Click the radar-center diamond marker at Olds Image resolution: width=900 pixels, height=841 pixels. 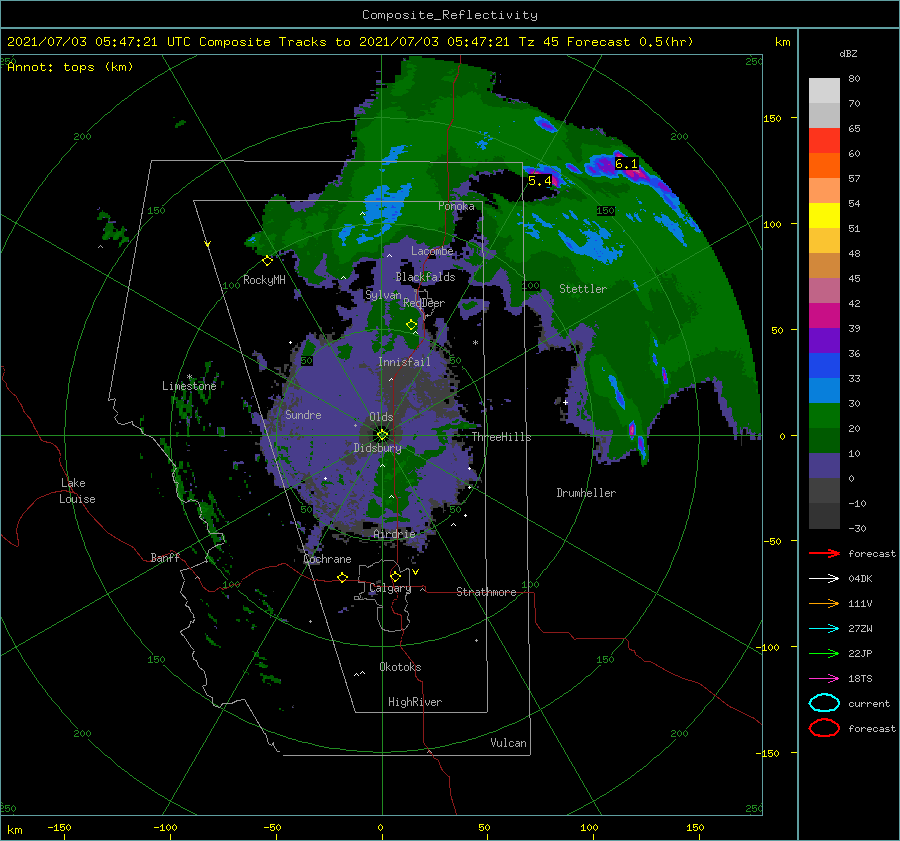click(x=382, y=435)
